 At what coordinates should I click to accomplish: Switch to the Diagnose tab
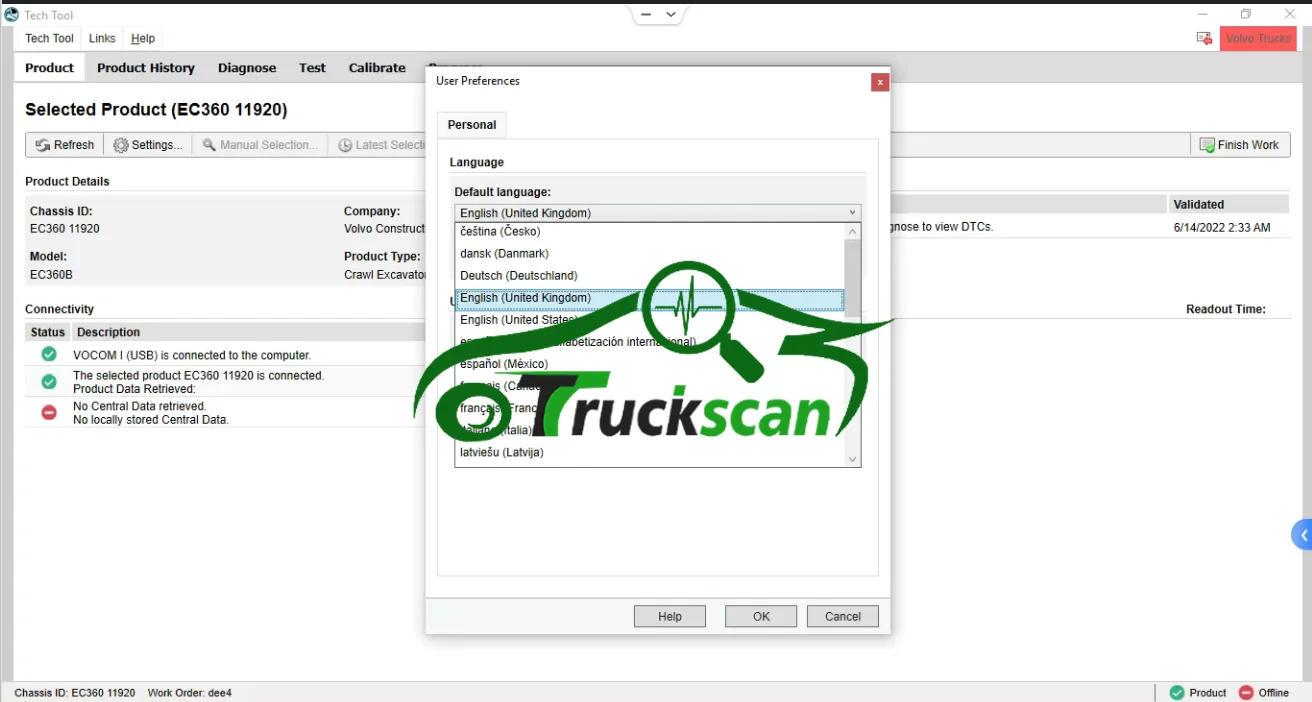pyautogui.click(x=247, y=68)
